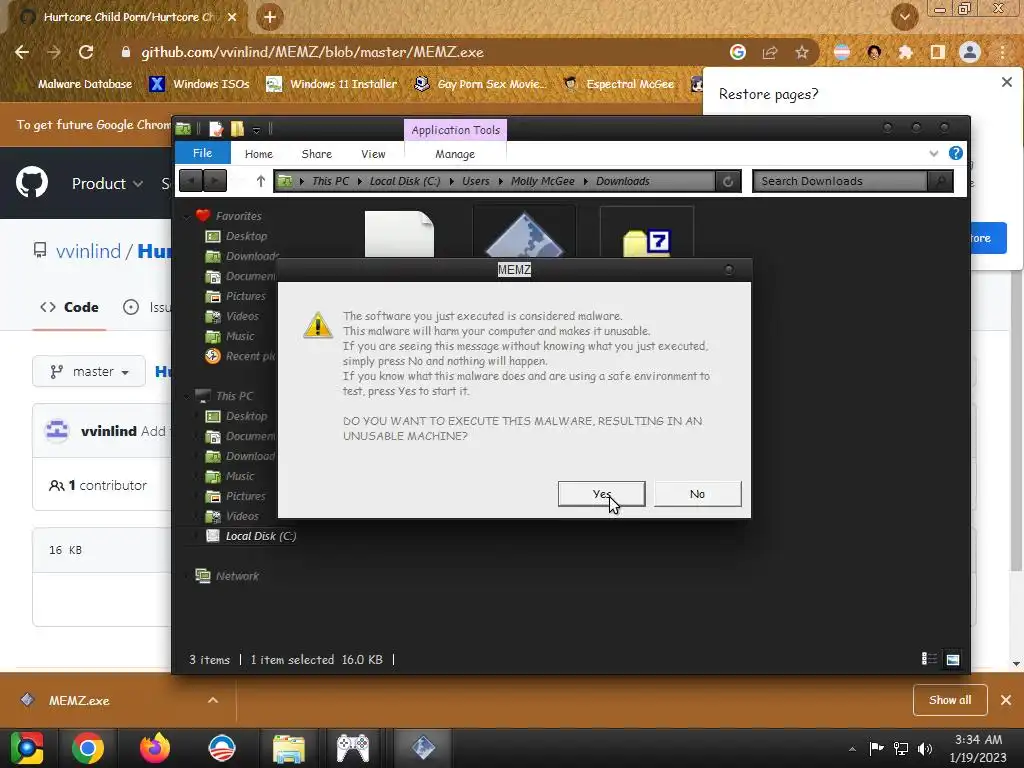The image size is (1024, 768).
Task: Close the Chrome downloads bar
Action: click(1006, 700)
